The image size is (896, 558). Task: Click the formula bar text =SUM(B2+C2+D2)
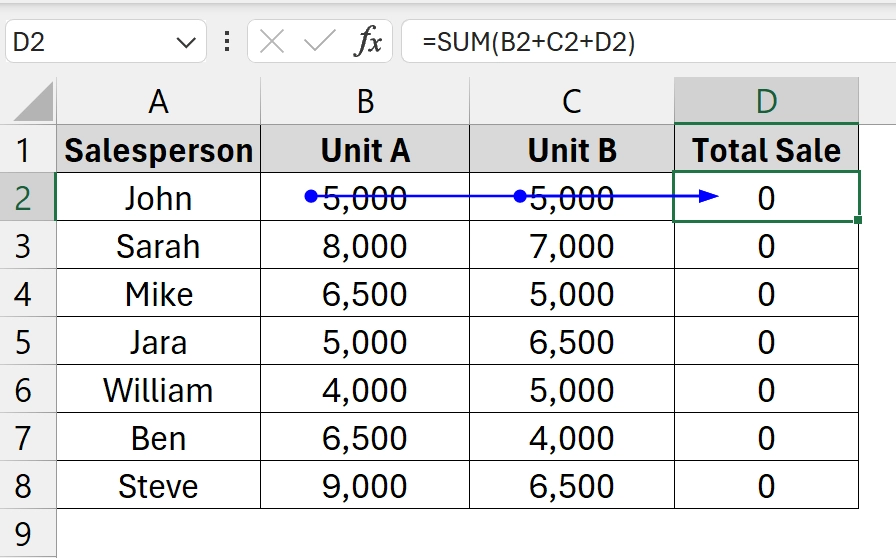coord(529,42)
